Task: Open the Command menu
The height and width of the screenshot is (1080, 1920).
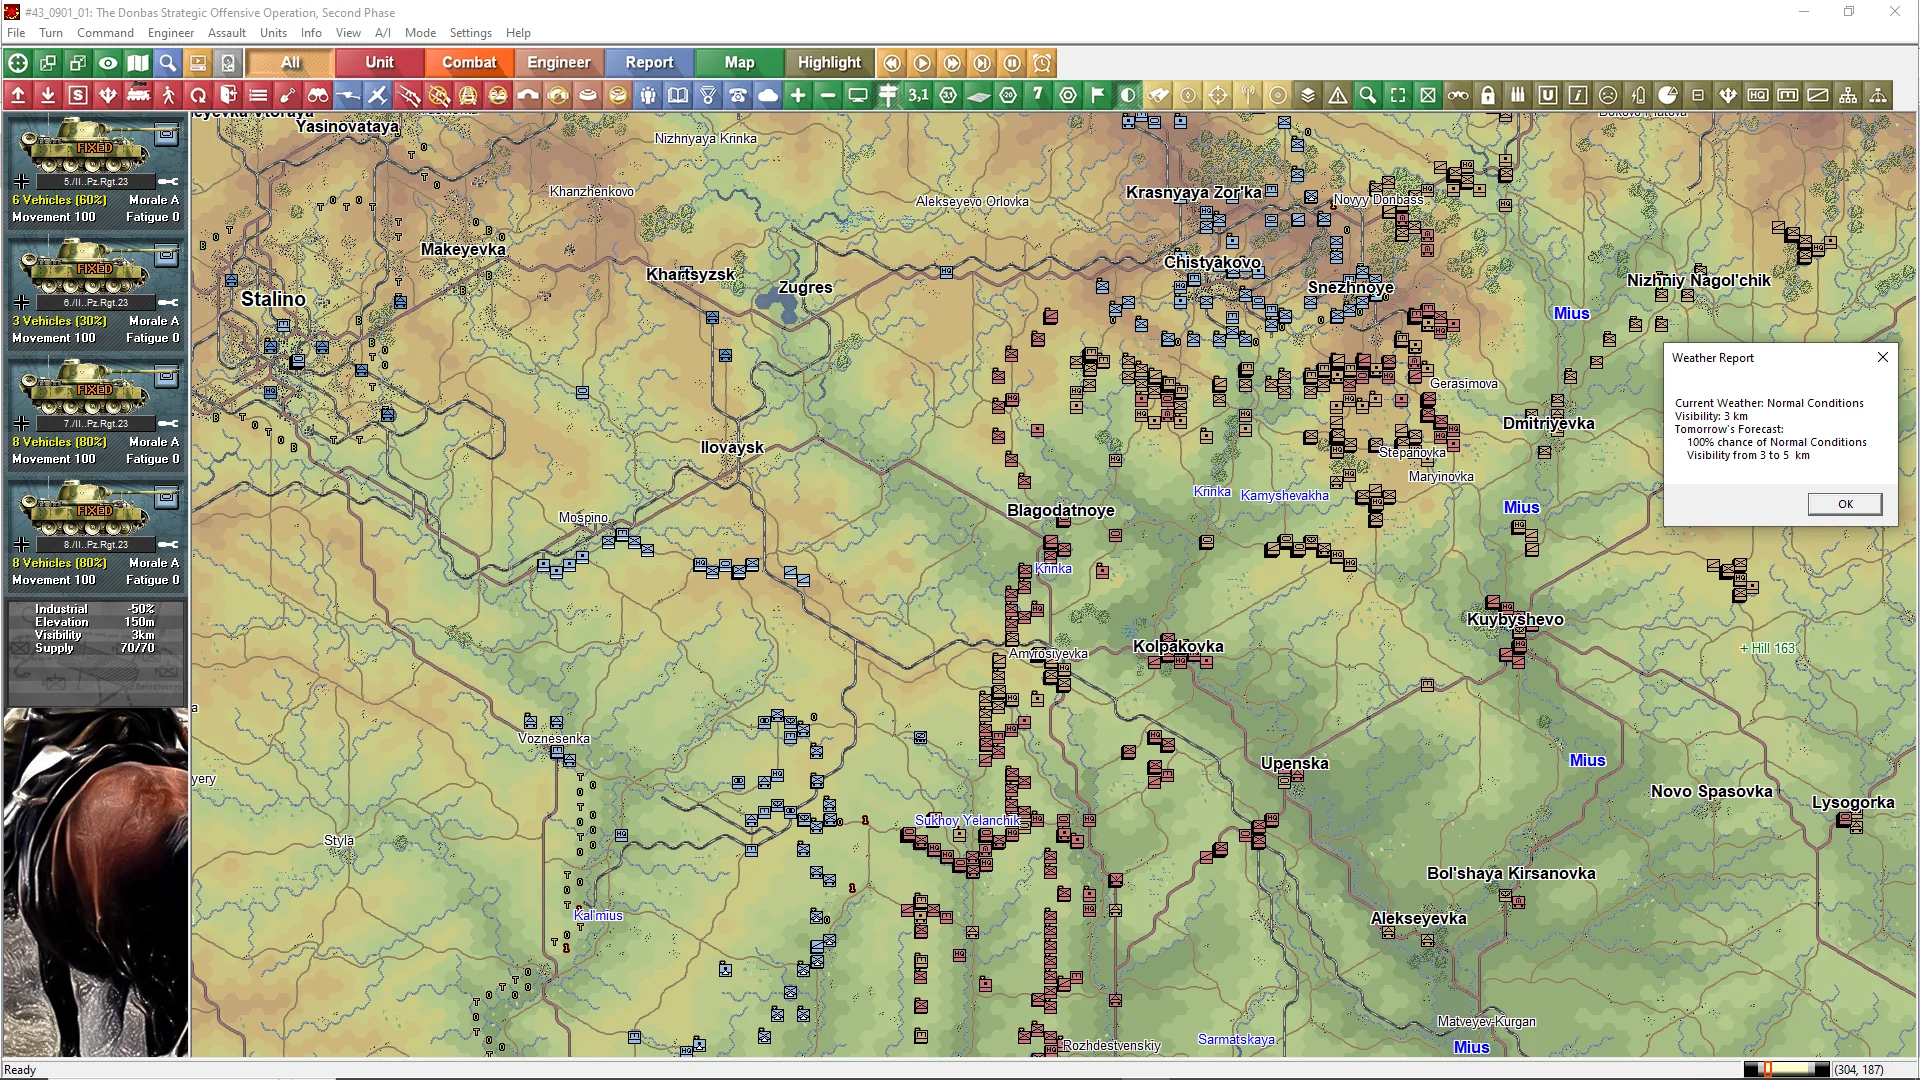Action: tap(105, 33)
